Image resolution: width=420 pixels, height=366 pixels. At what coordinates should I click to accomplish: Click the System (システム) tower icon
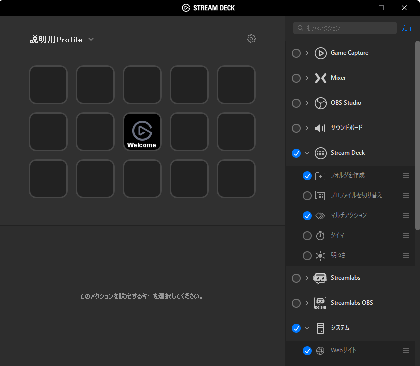click(320, 328)
